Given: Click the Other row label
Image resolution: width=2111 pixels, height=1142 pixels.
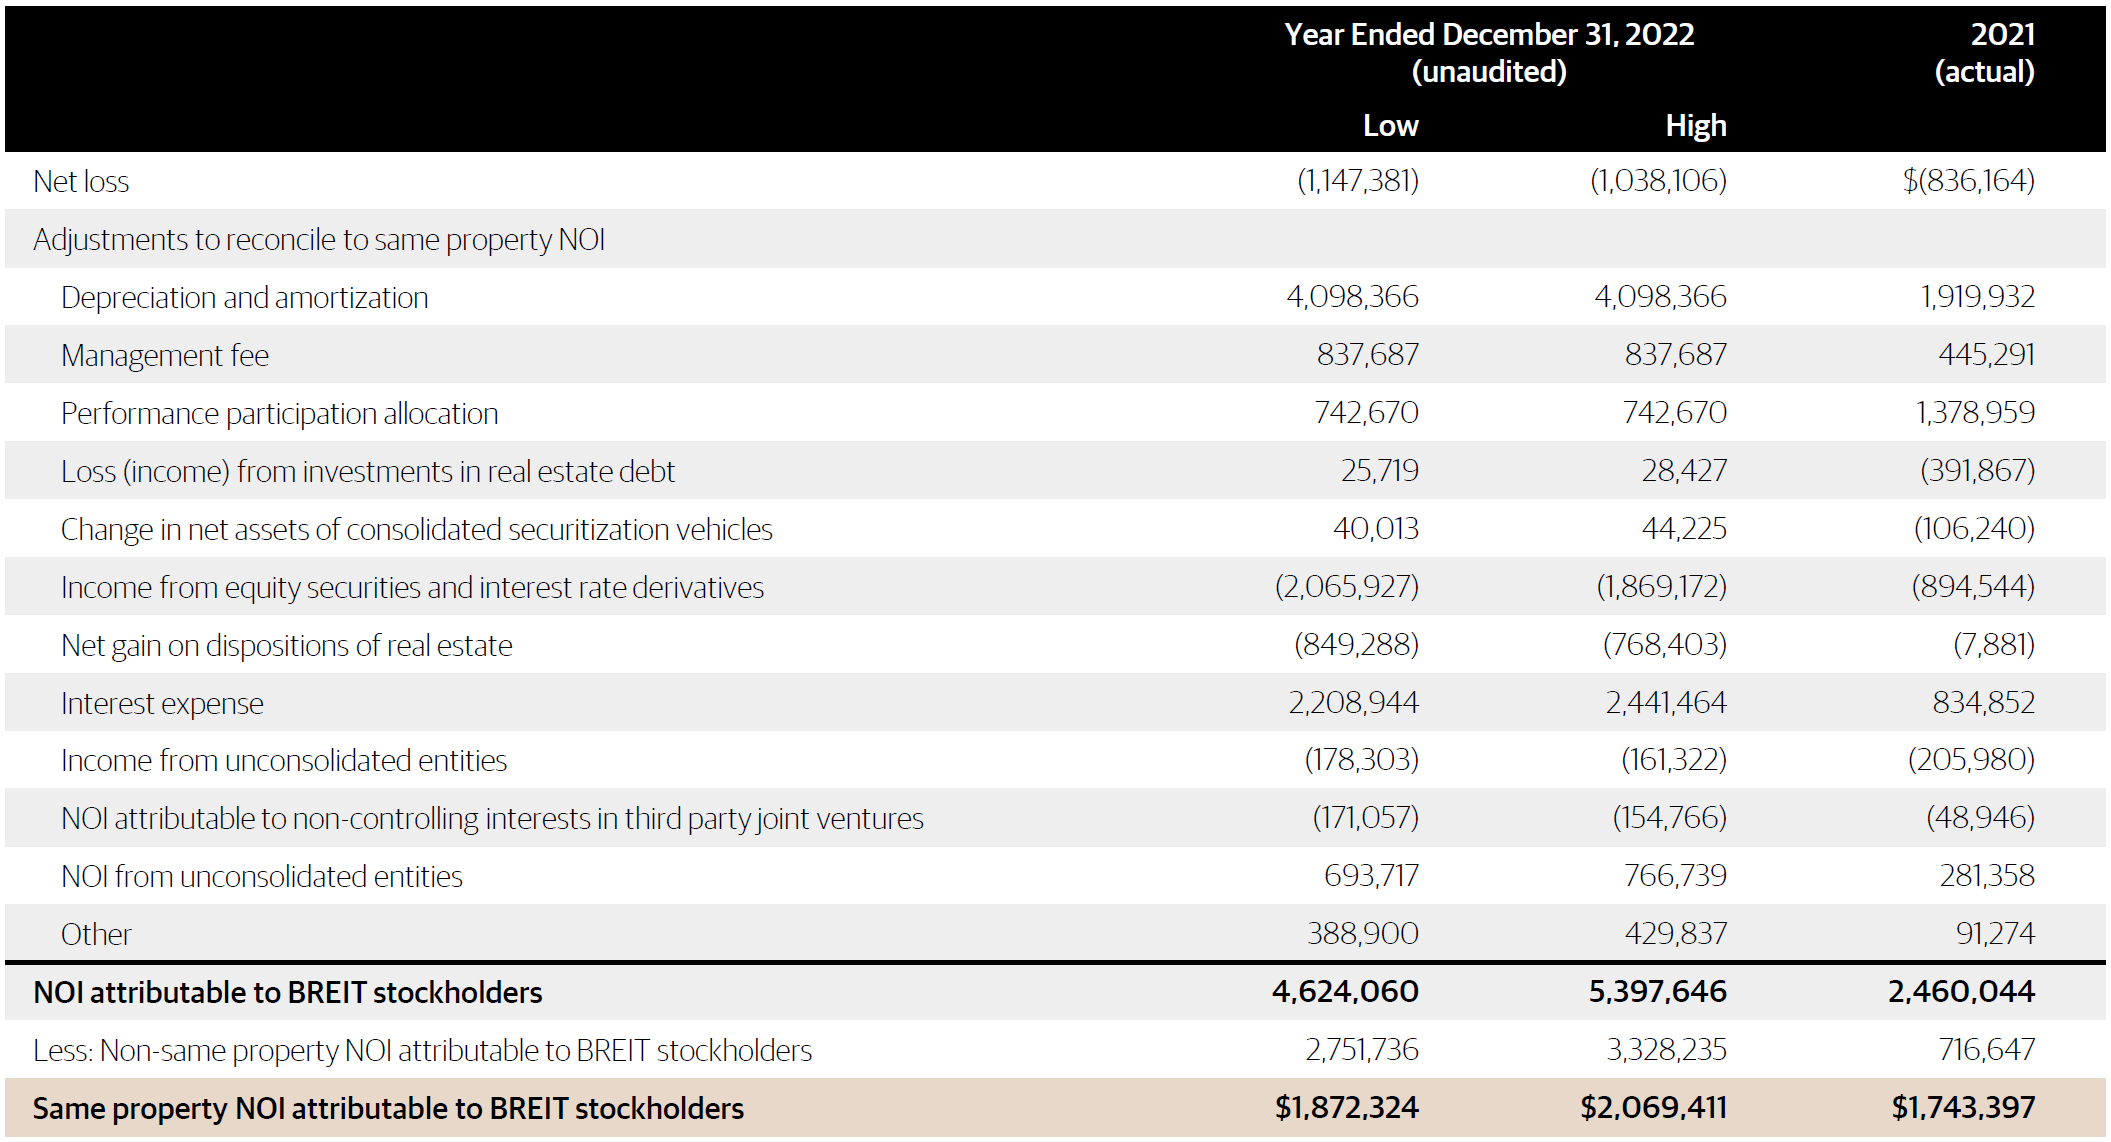Looking at the screenshot, I should point(96,934).
